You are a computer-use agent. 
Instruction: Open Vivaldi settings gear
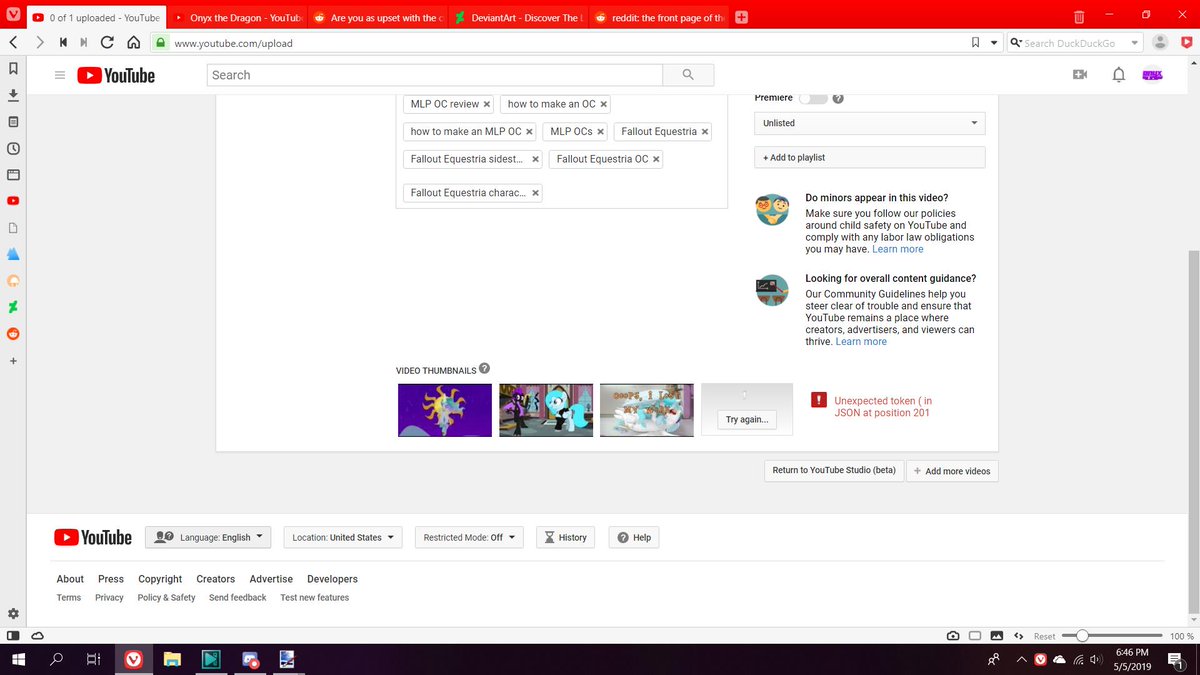click(13, 613)
